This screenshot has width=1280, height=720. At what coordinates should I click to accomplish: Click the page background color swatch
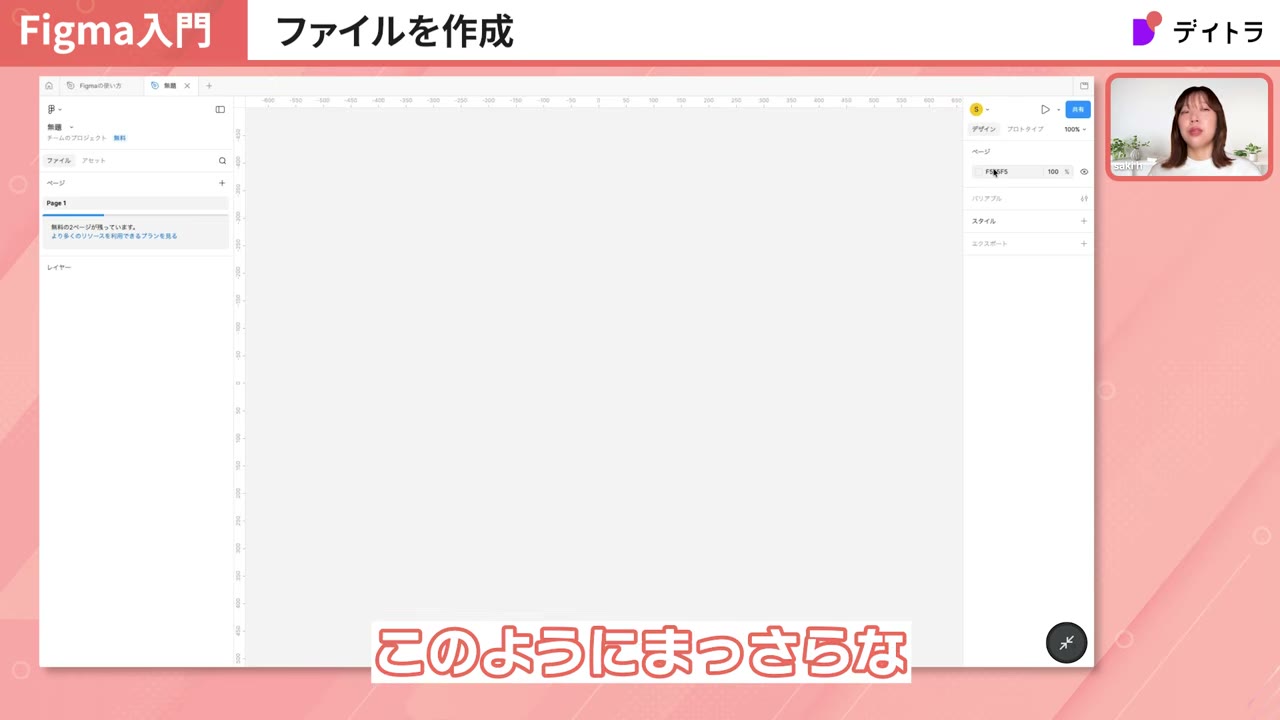point(979,172)
